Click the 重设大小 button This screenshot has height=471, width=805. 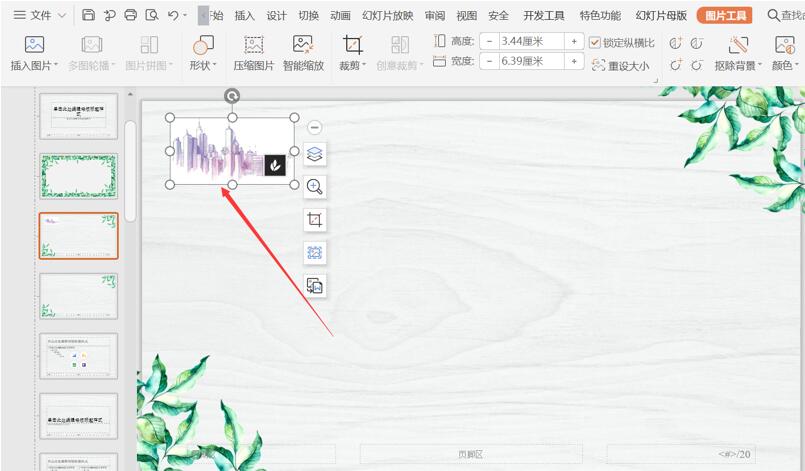pyautogui.click(x=621, y=65)
